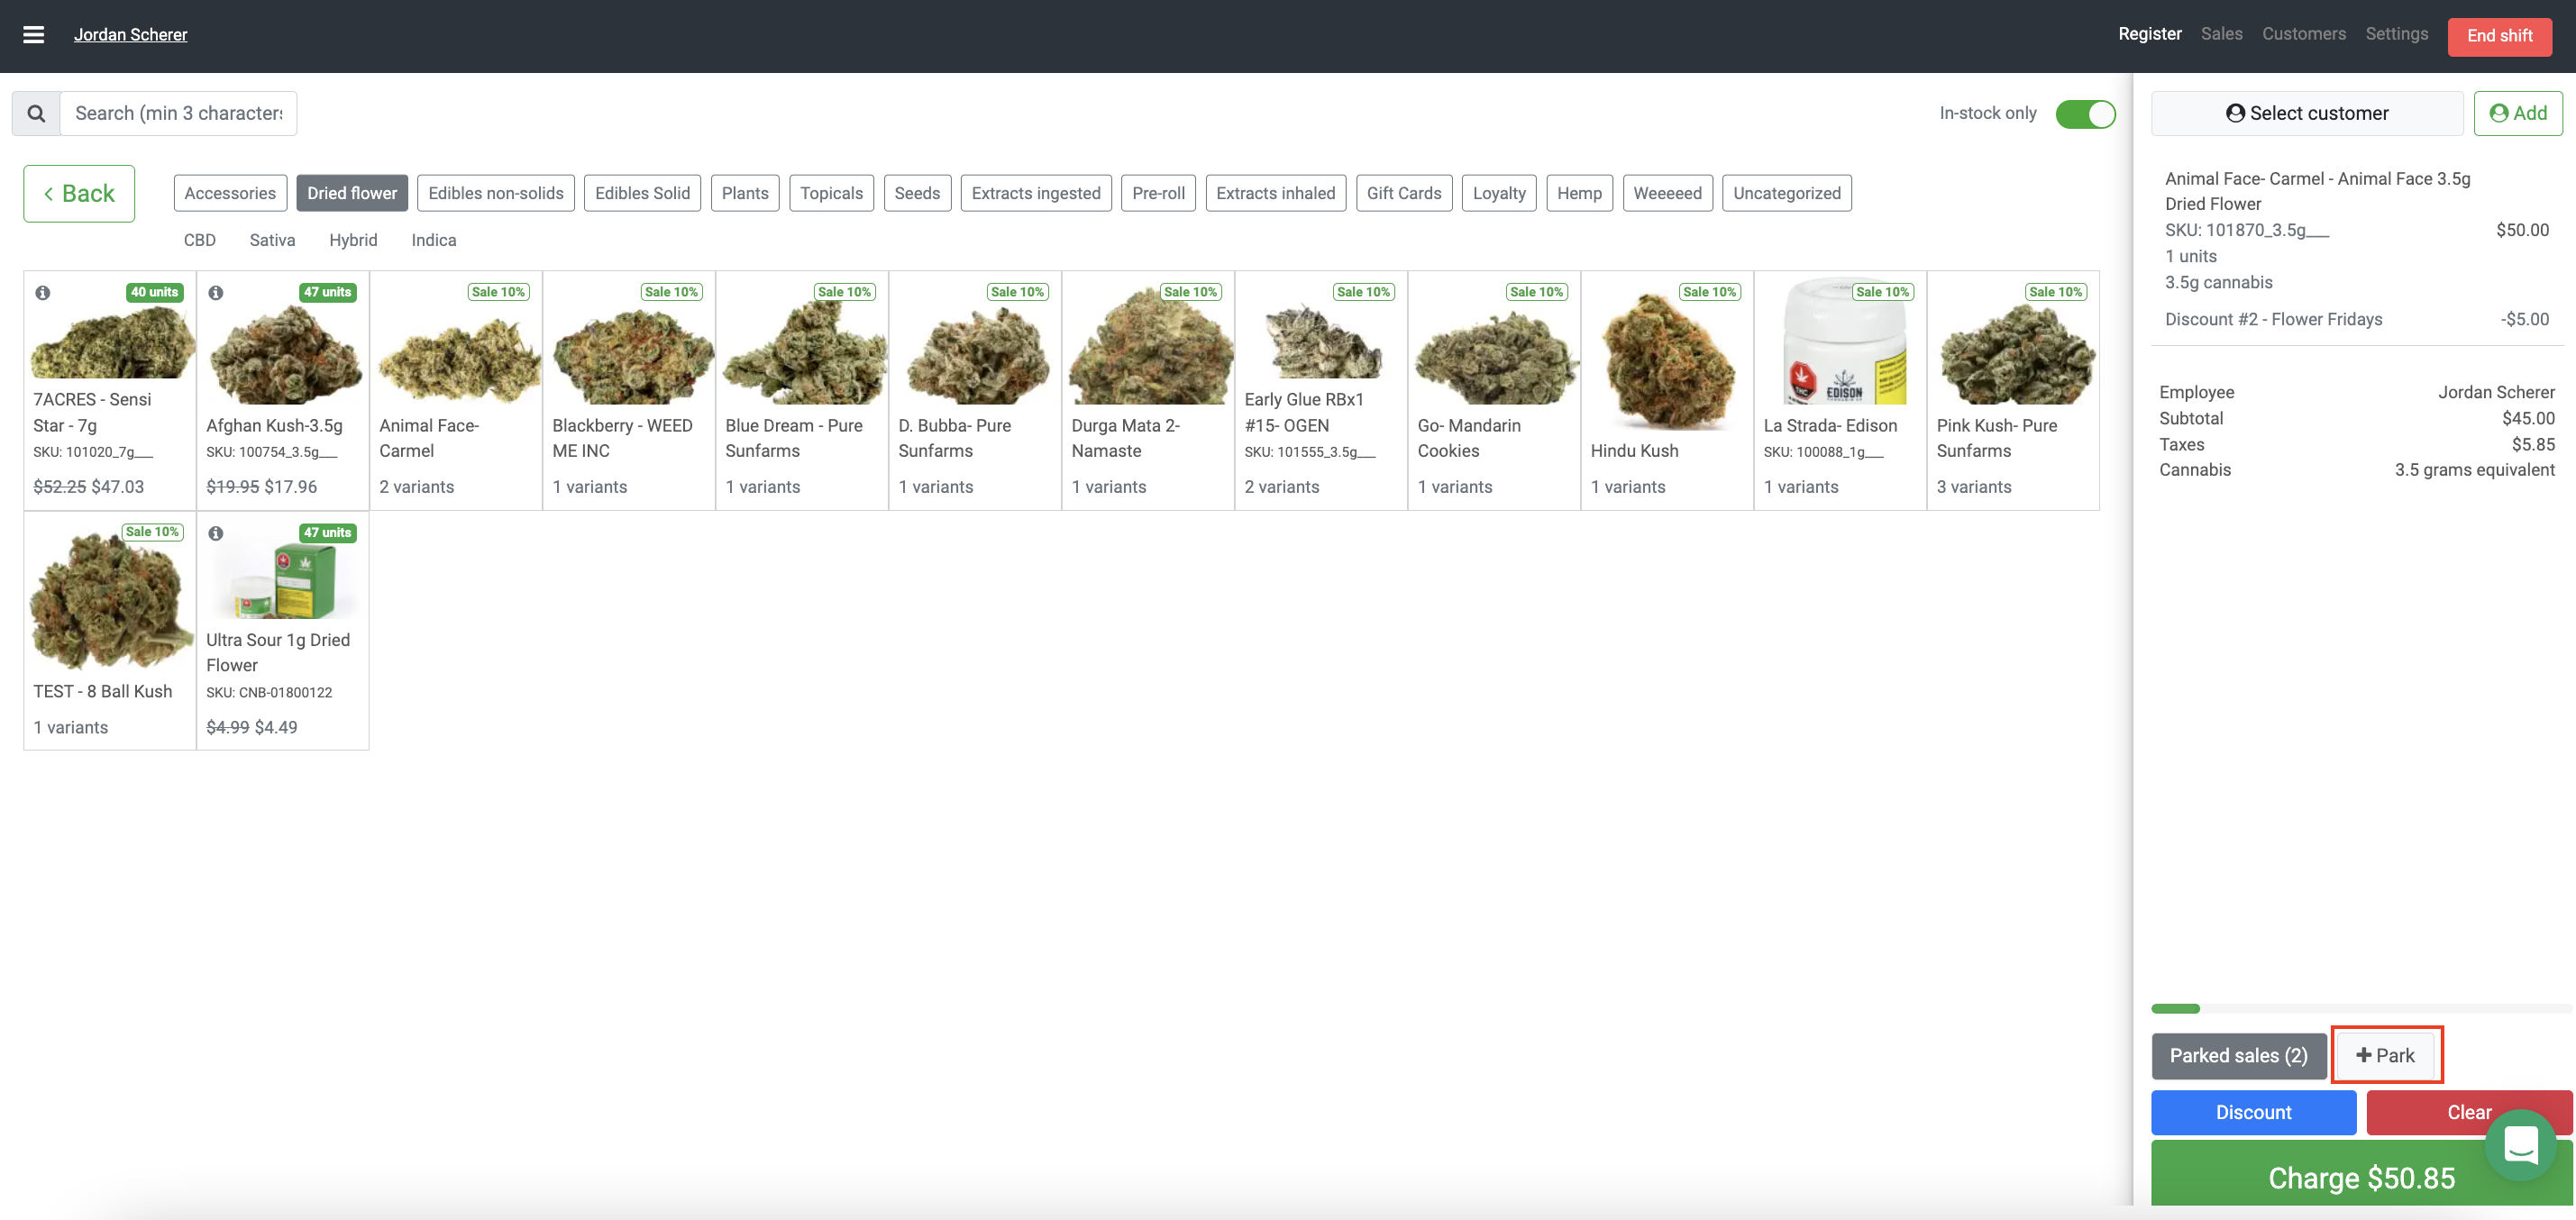Open the hamburger menu icon
This screenshot has width=2576, height=1220.
click(33, 35)
